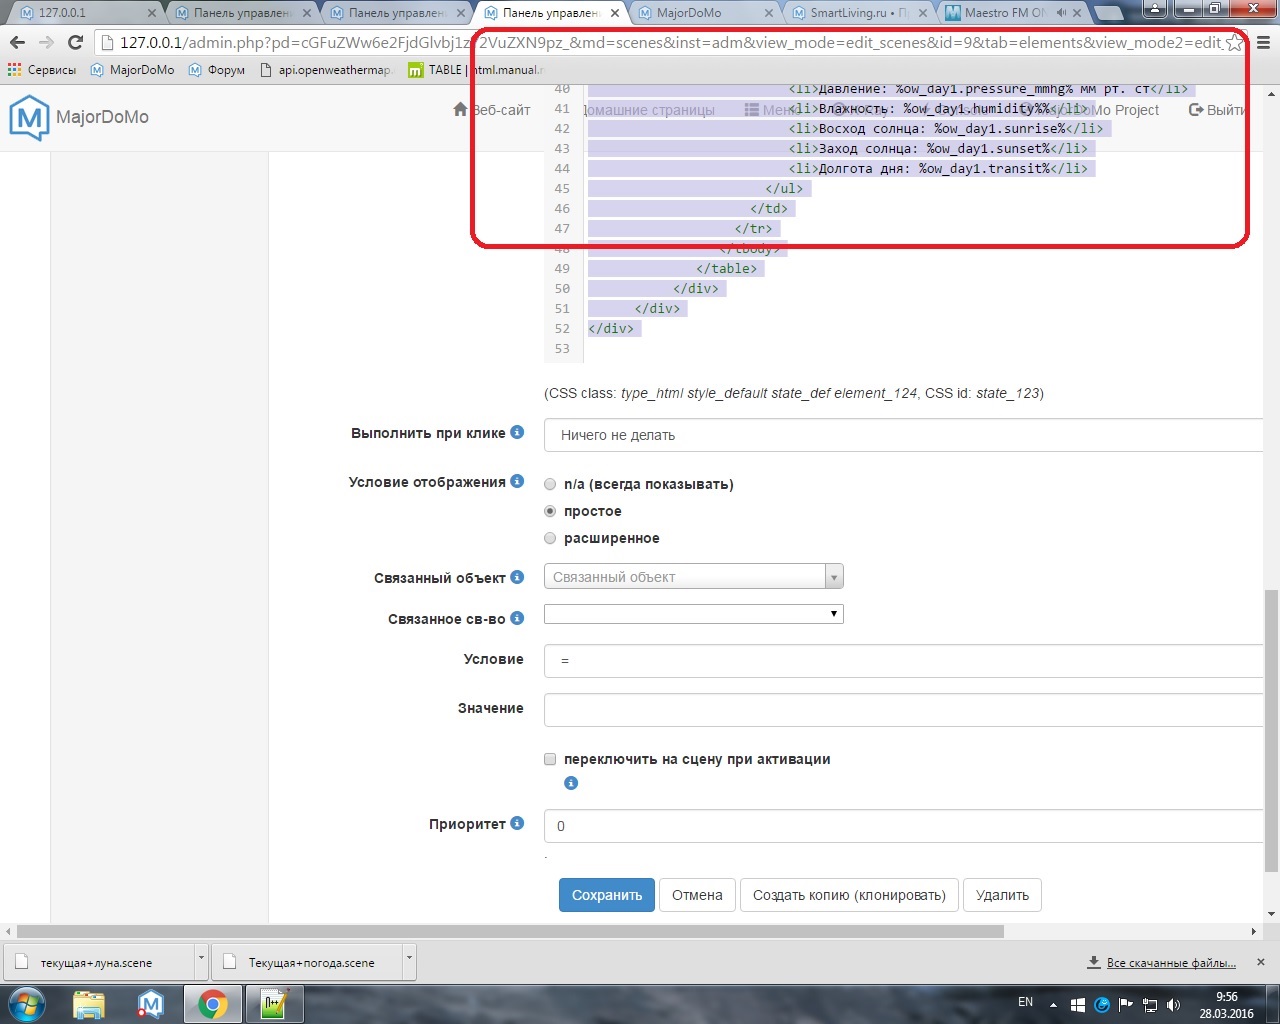The image size is (1280, 1024).
Task: Save with the Сохранить button
Action: [607, 895]
